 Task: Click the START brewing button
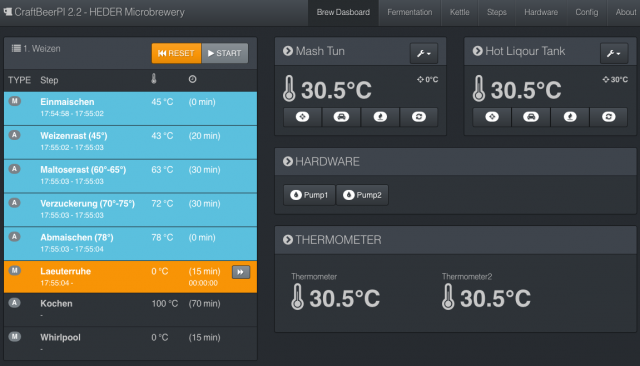click(225, 53)
